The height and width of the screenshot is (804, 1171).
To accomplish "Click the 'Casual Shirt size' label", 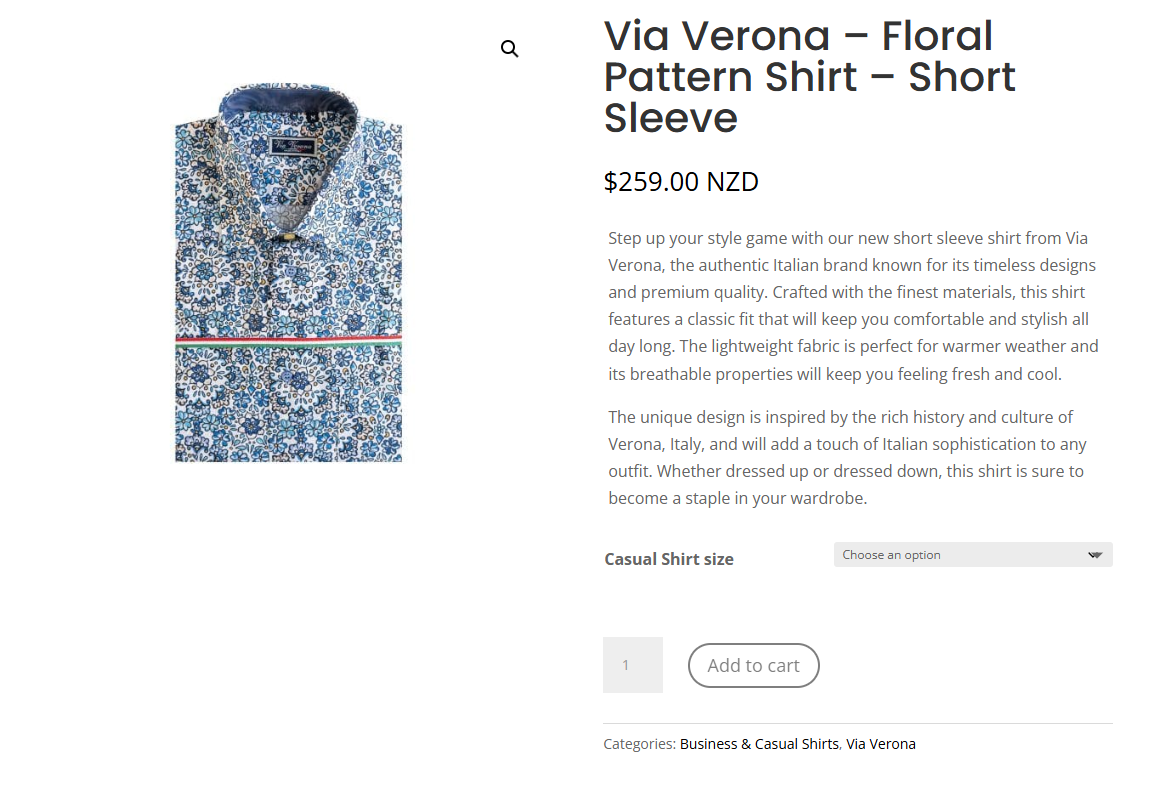I will (x=669, y=559).
